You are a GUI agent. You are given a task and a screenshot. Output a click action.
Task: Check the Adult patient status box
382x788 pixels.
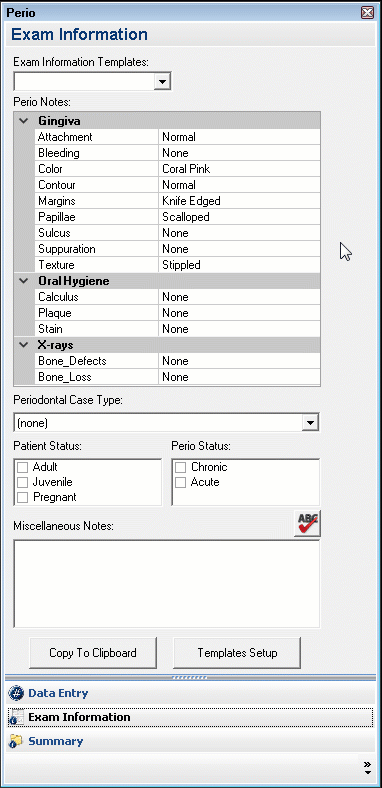coord(23,467)
